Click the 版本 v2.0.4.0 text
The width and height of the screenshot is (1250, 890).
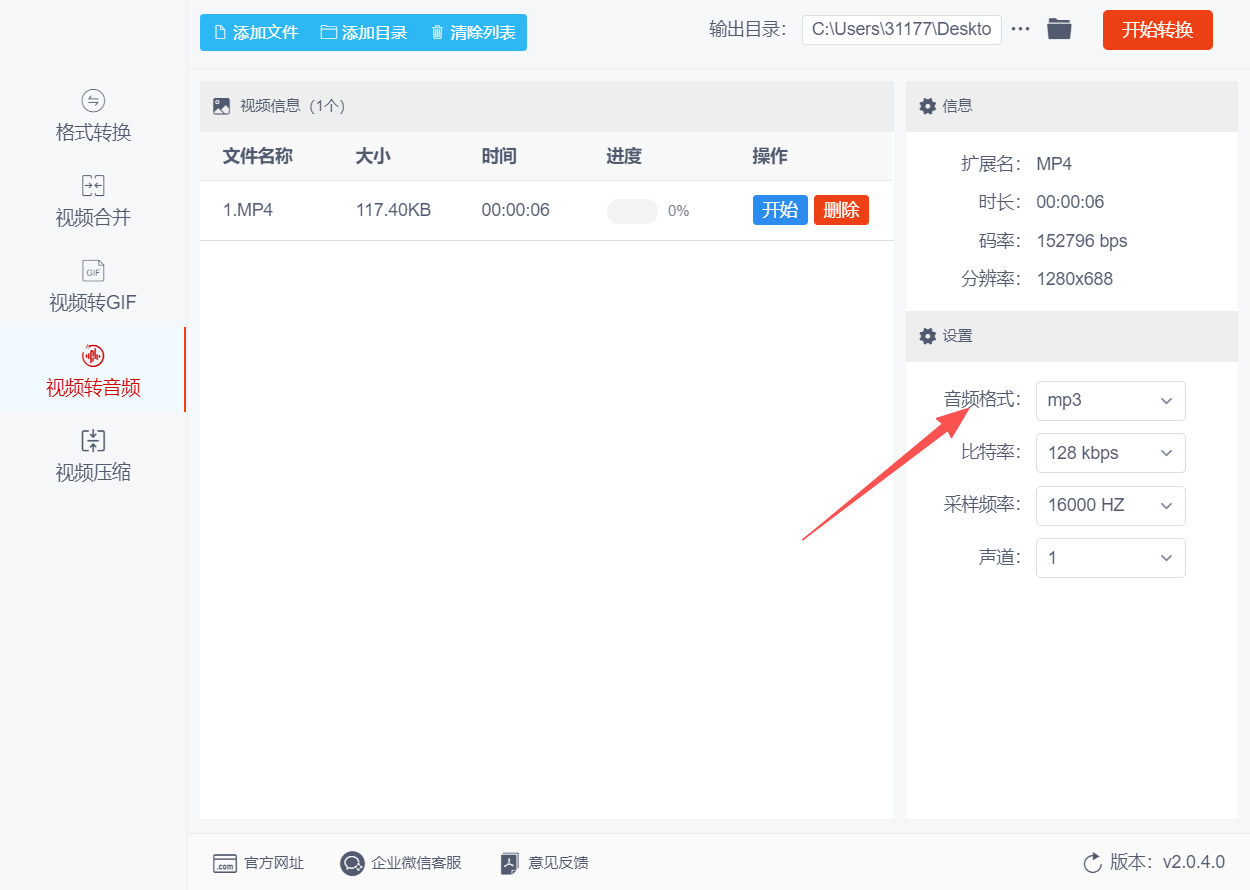point(1167,862)
